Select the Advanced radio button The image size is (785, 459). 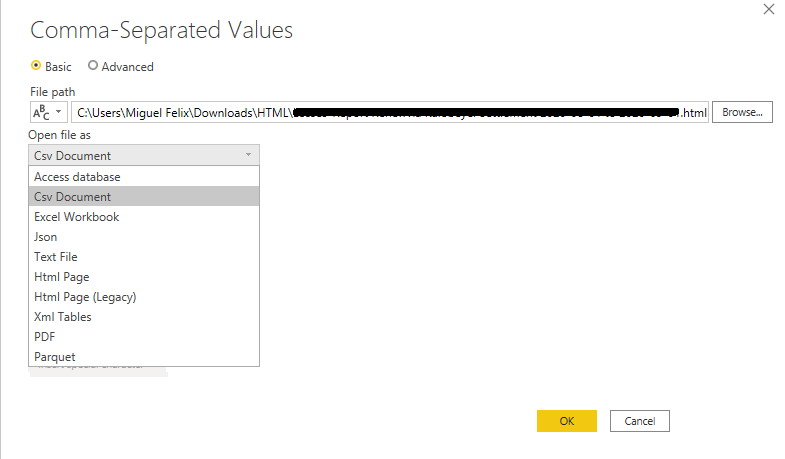93,66
